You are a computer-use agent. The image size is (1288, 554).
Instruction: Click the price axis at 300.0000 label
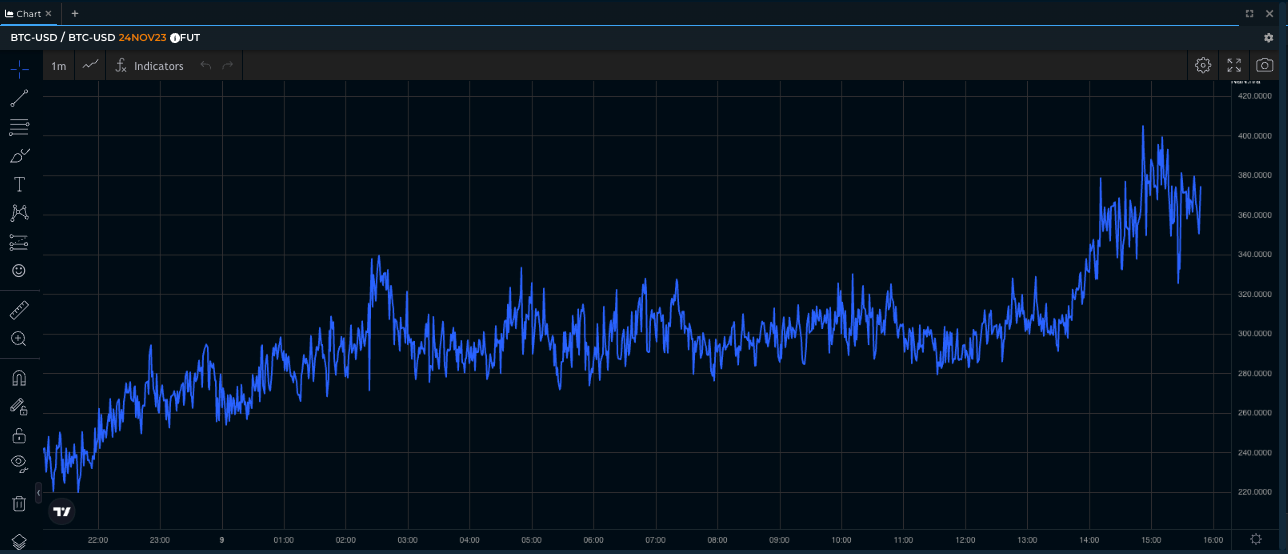pos(1255,334)
